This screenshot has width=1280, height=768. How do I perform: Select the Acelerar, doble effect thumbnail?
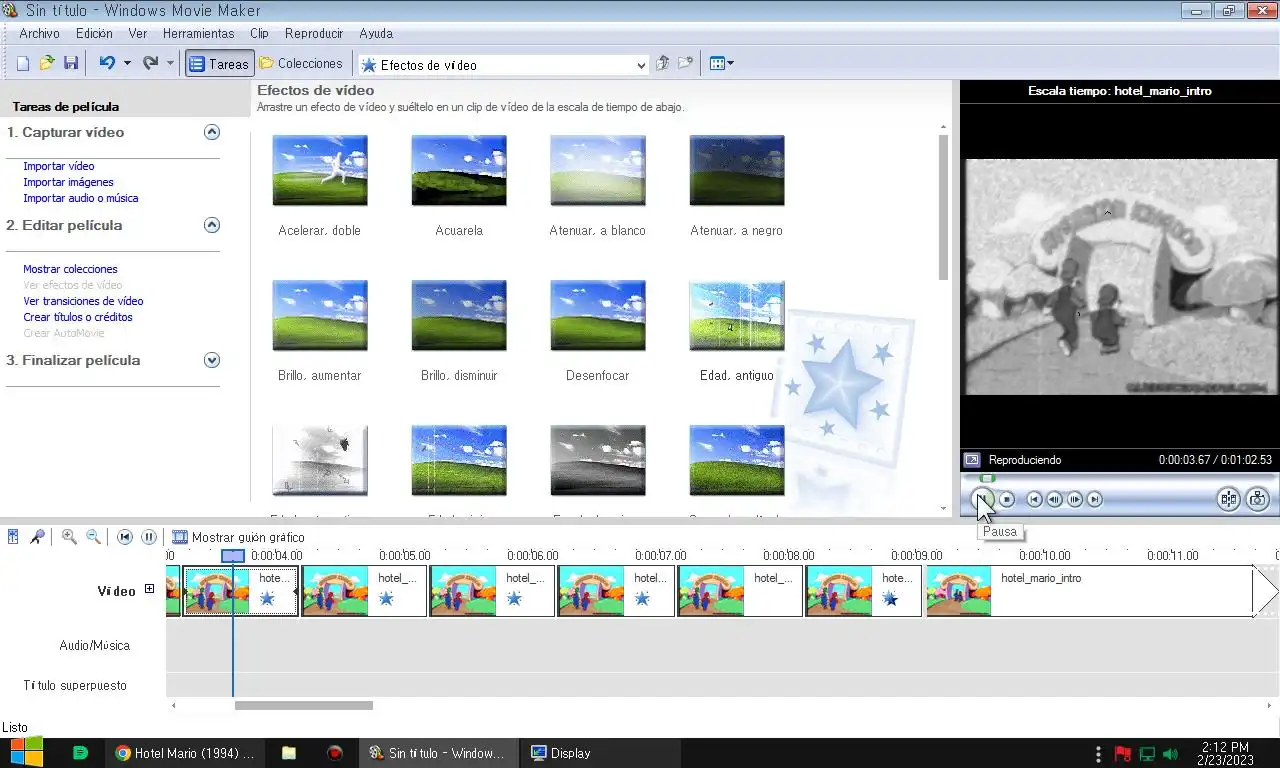320,171
